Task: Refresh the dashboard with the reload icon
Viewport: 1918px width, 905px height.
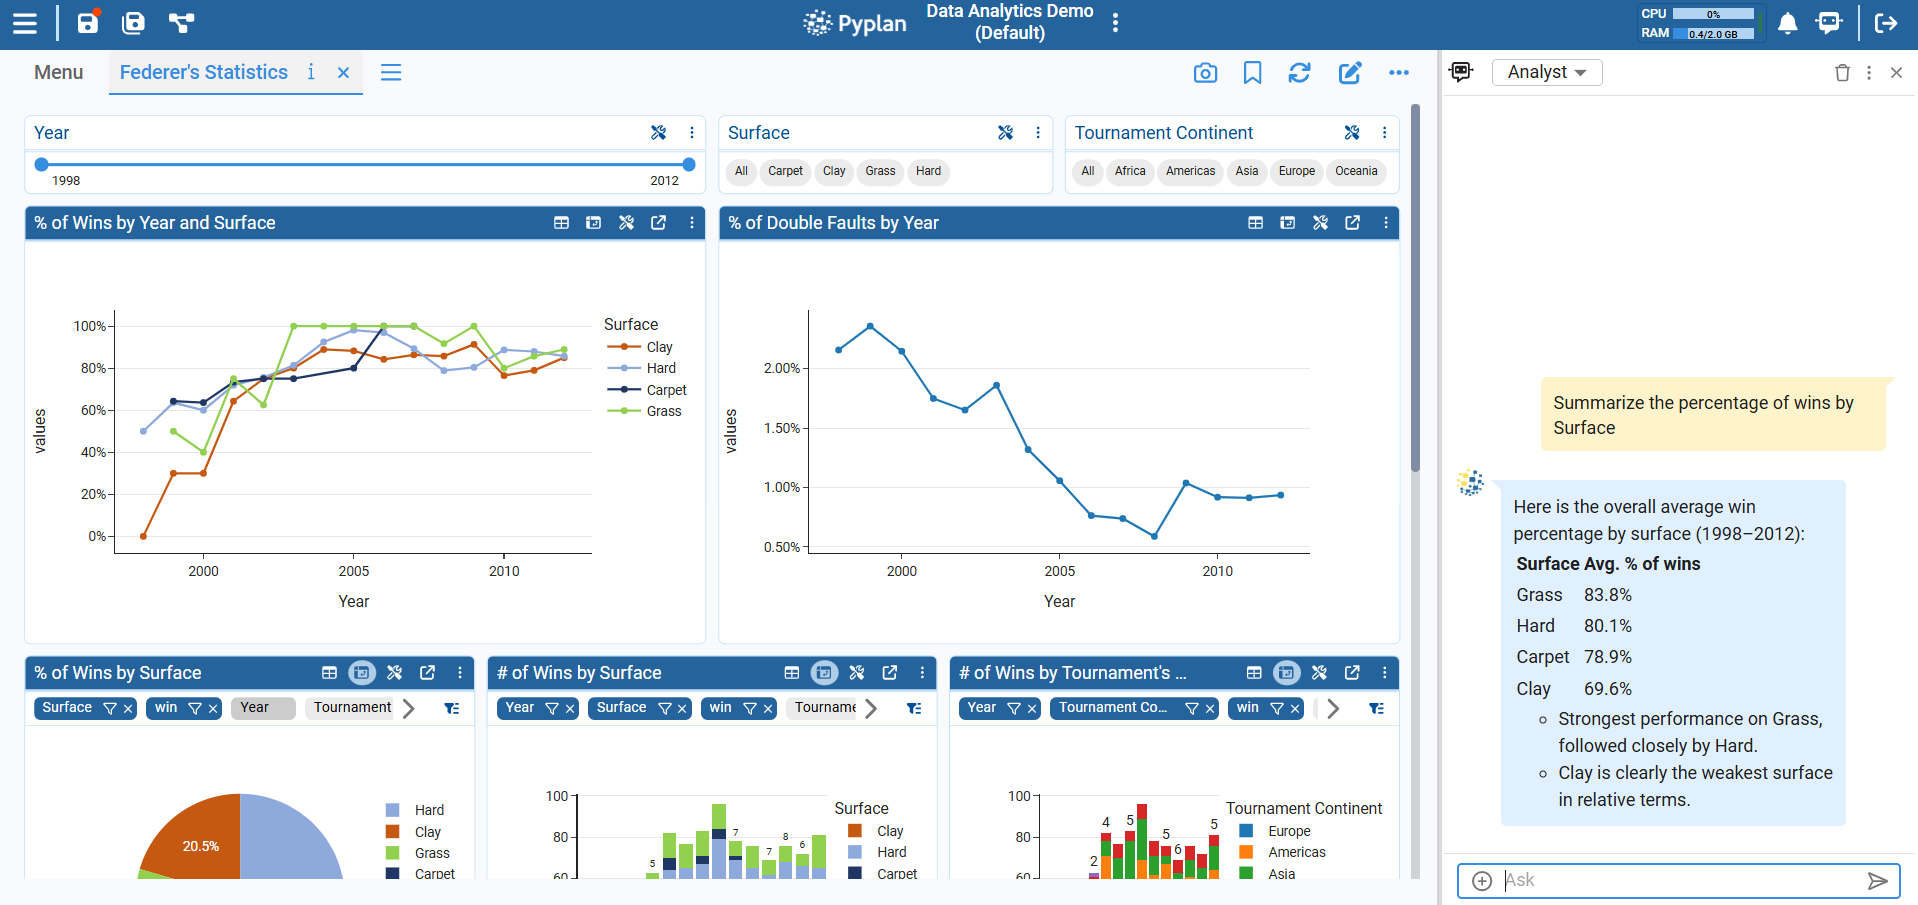Action: pos(1299,73)
